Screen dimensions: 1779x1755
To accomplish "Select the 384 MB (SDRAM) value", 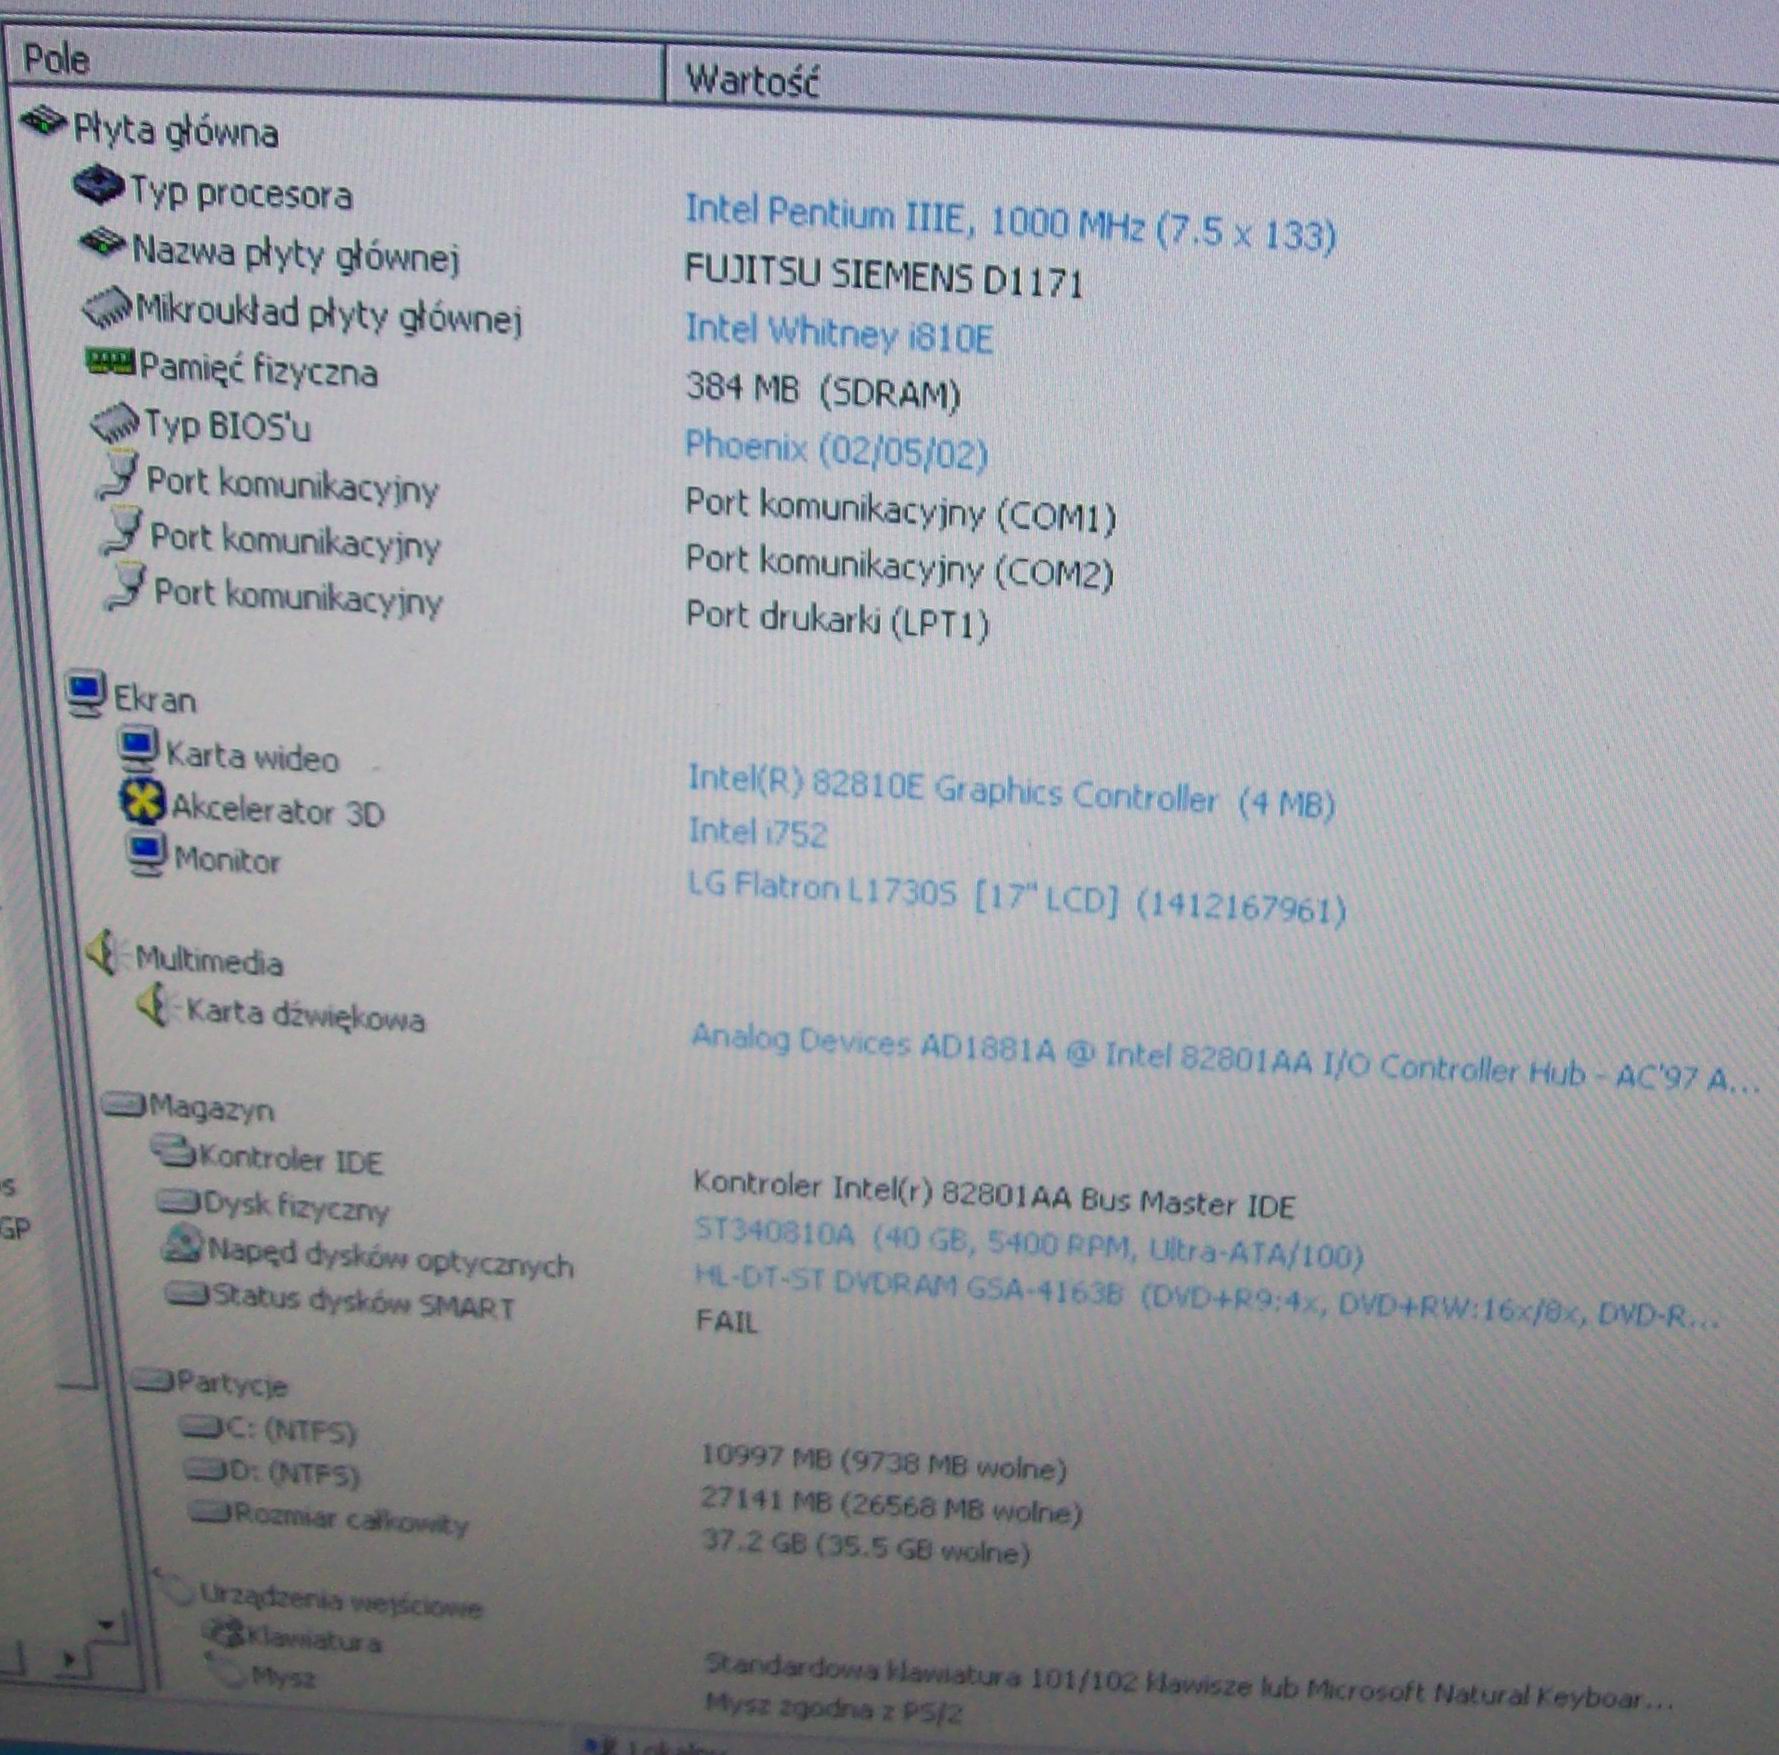I will 823,390.
